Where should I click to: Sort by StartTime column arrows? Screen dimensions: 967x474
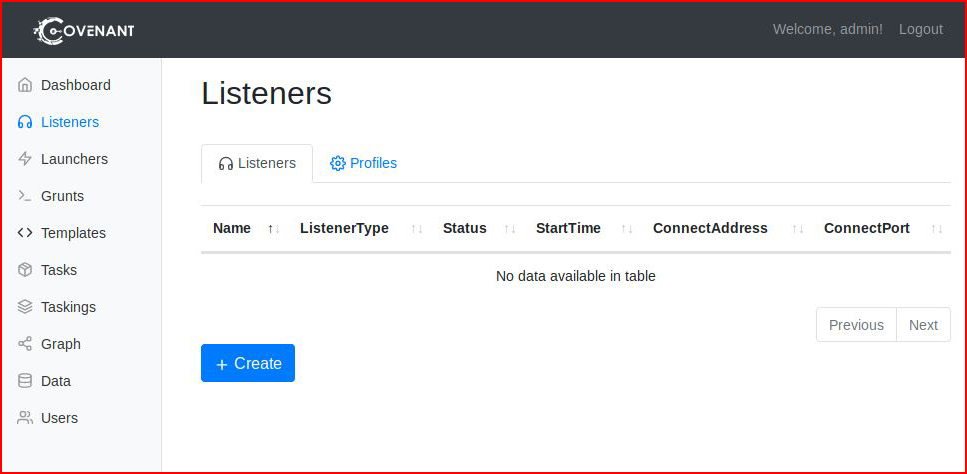(x=627, y=229)
